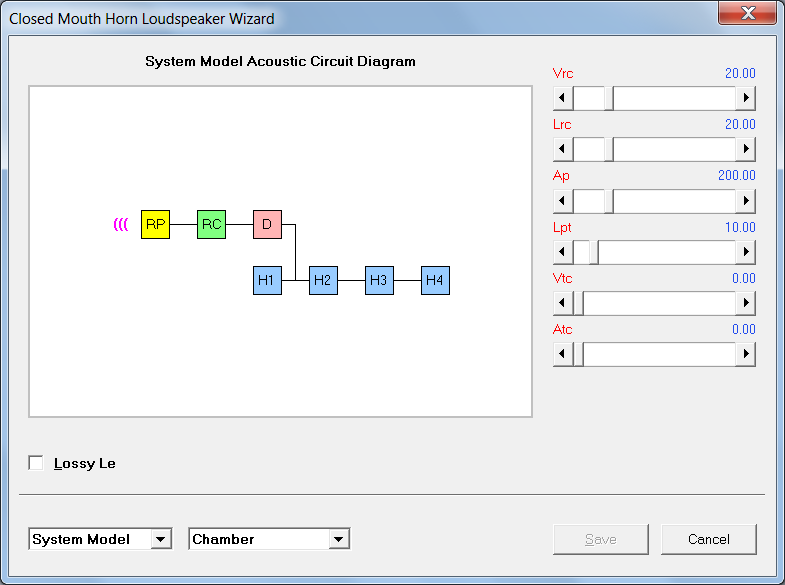Increase Lrc with right arrow
The height and width of the screenshot is (585, 785).
click(745, 149)
